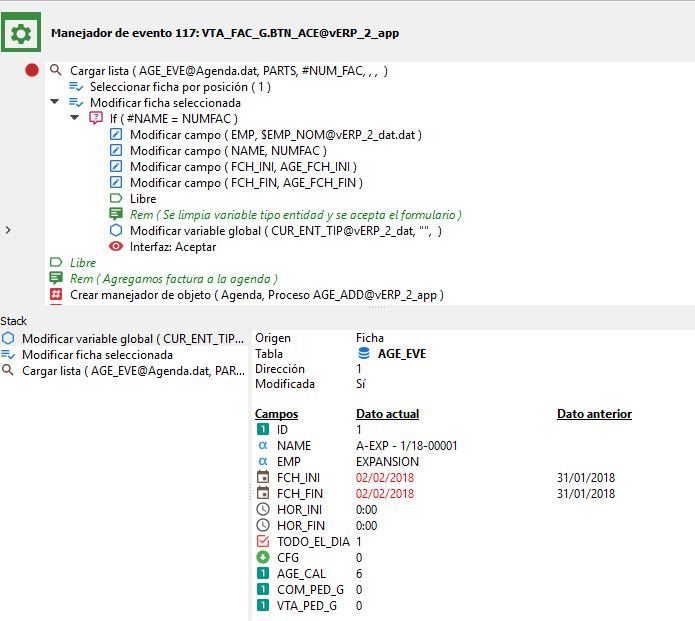Screen dimensions: 695x621
Task: Click the Campos column header
Action: [276, 414]
